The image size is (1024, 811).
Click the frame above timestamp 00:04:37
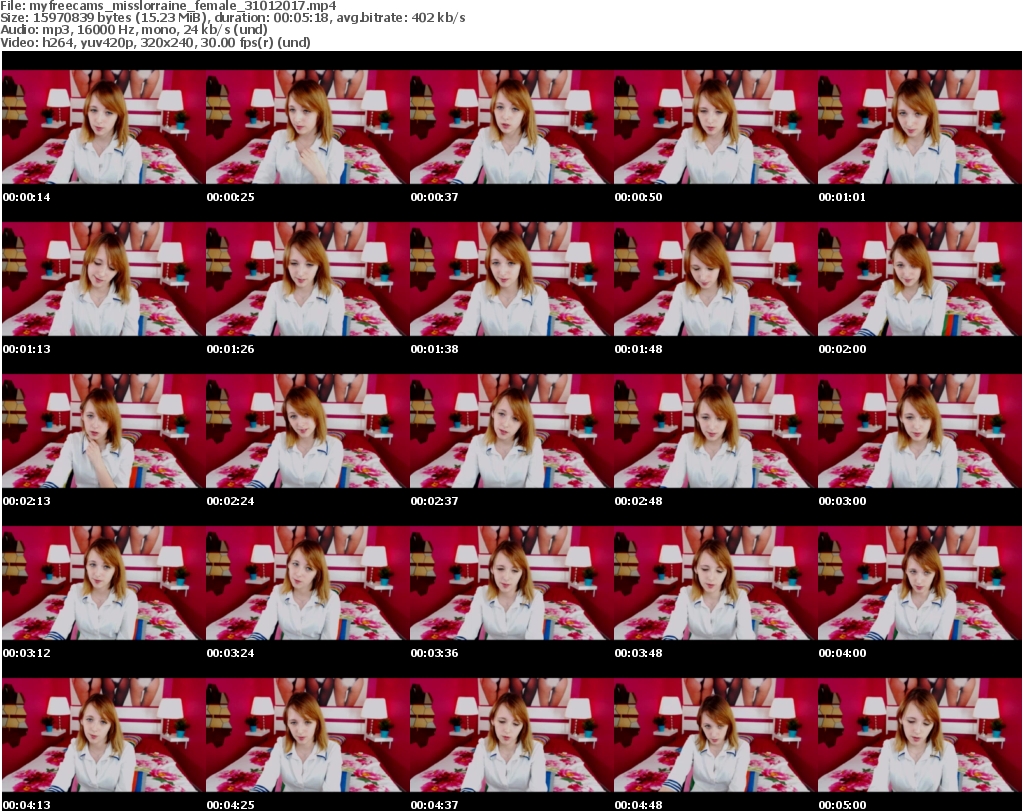[x=511, y=735]
